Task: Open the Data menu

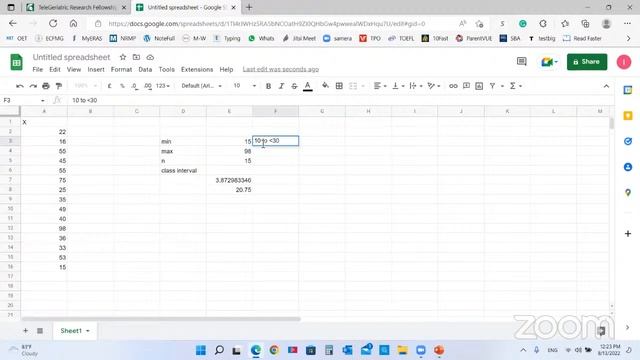Action: tap(145, 69)
